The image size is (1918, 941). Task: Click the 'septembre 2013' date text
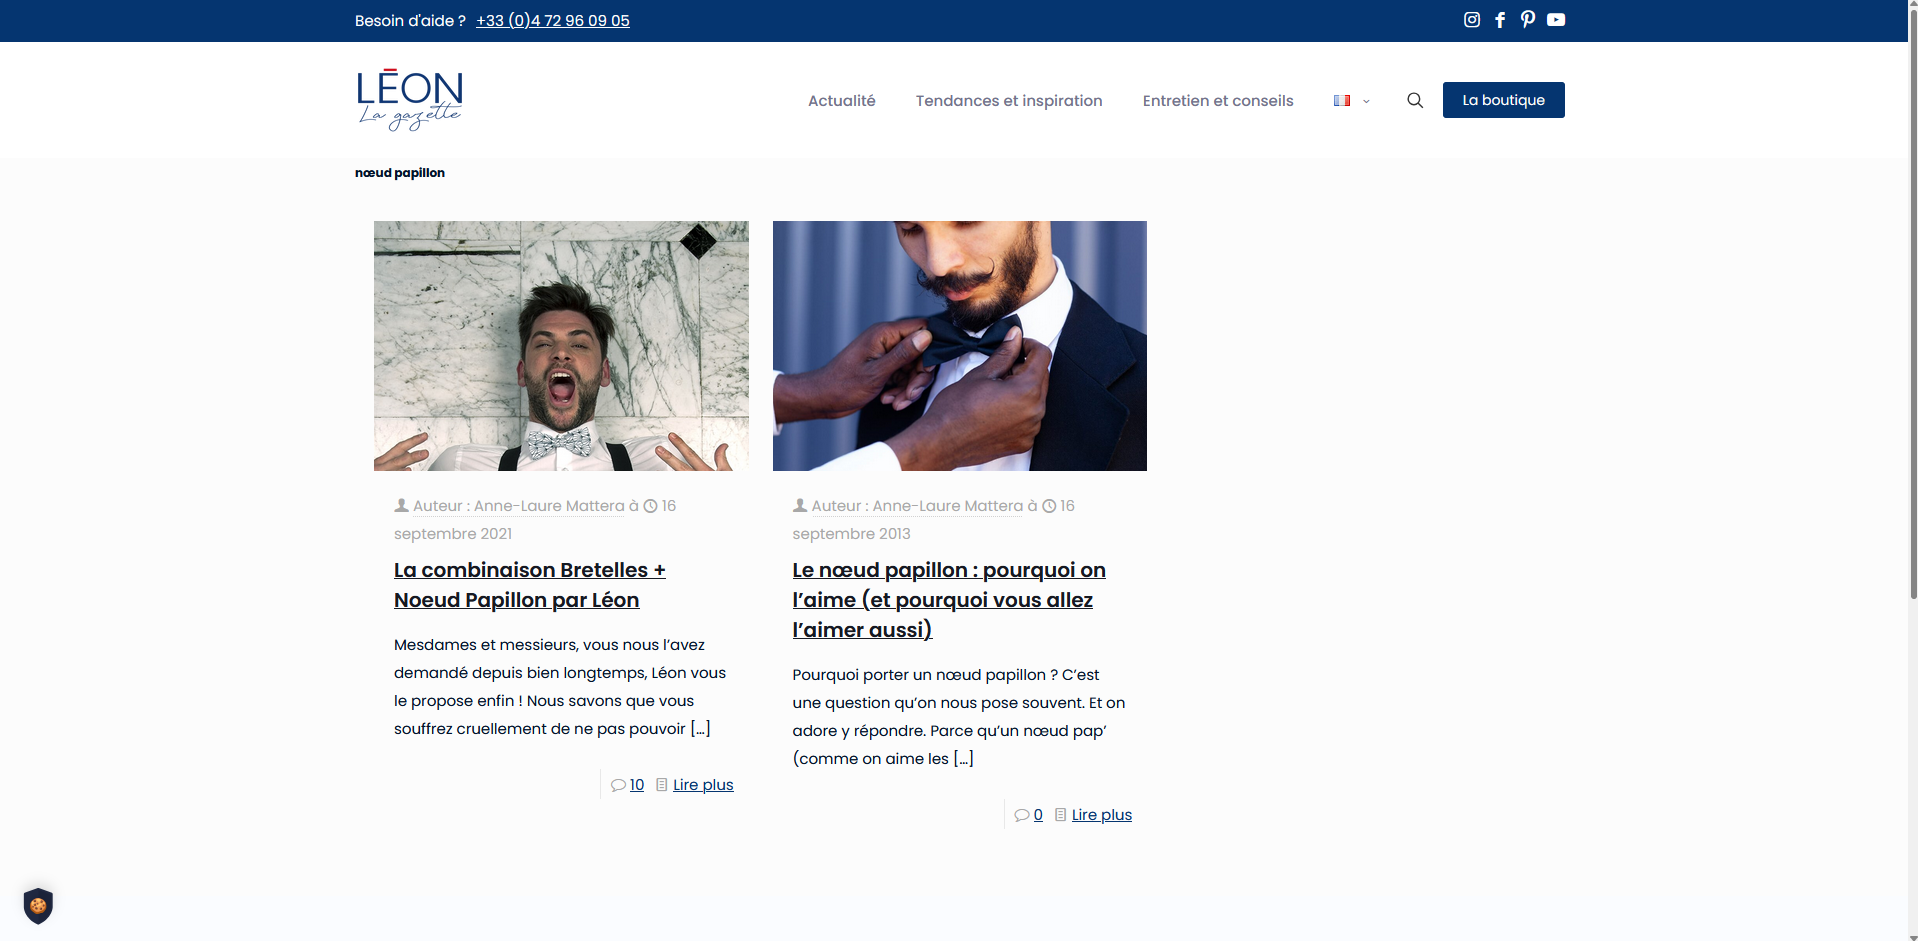pyautogui.click(x=852, y=534)
